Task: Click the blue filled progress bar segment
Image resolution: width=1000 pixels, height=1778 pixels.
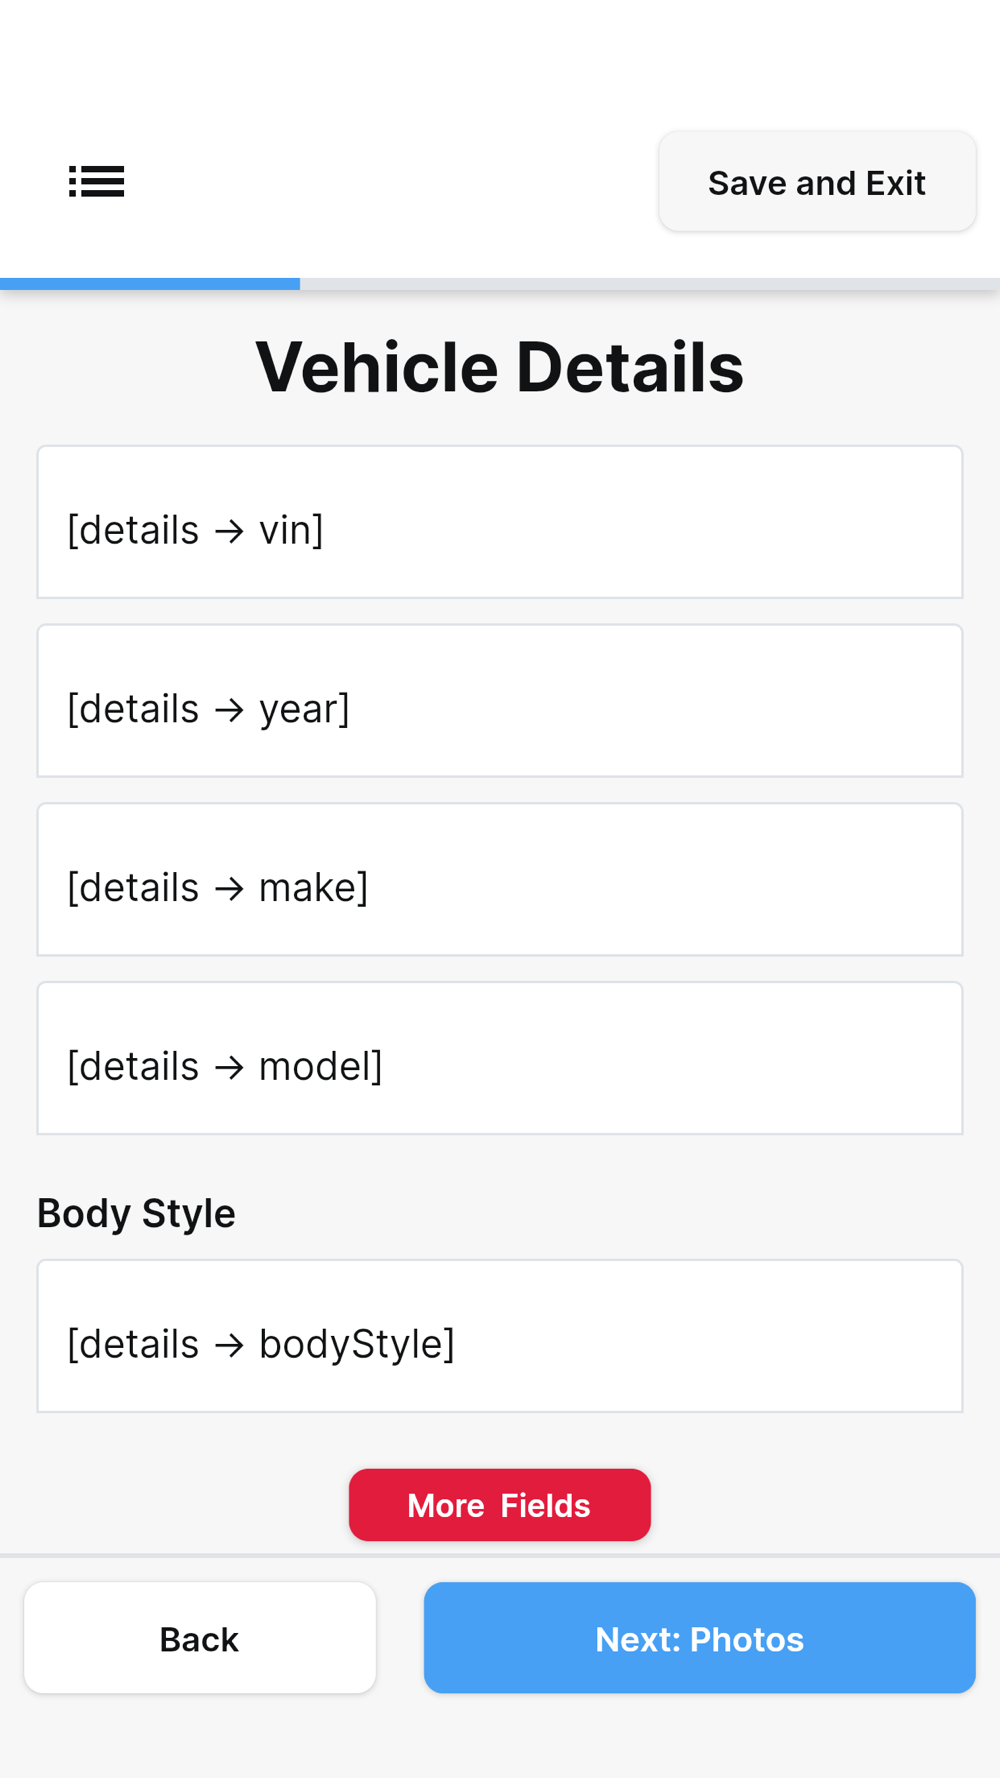Action: click(x=150, y=284)
